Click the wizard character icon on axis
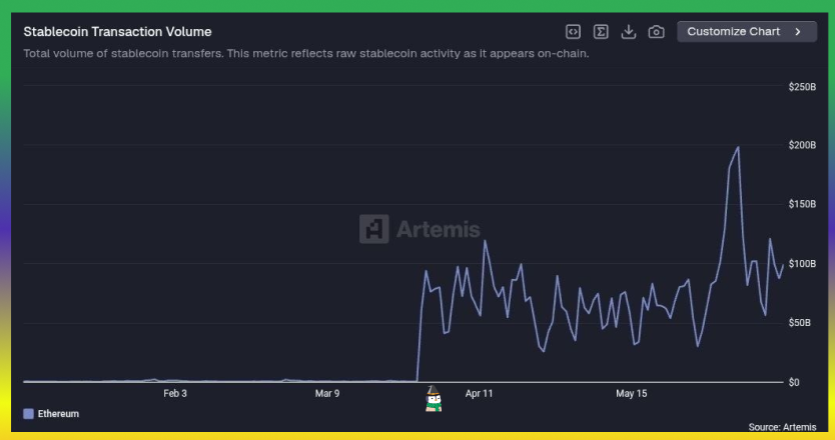 433,398
